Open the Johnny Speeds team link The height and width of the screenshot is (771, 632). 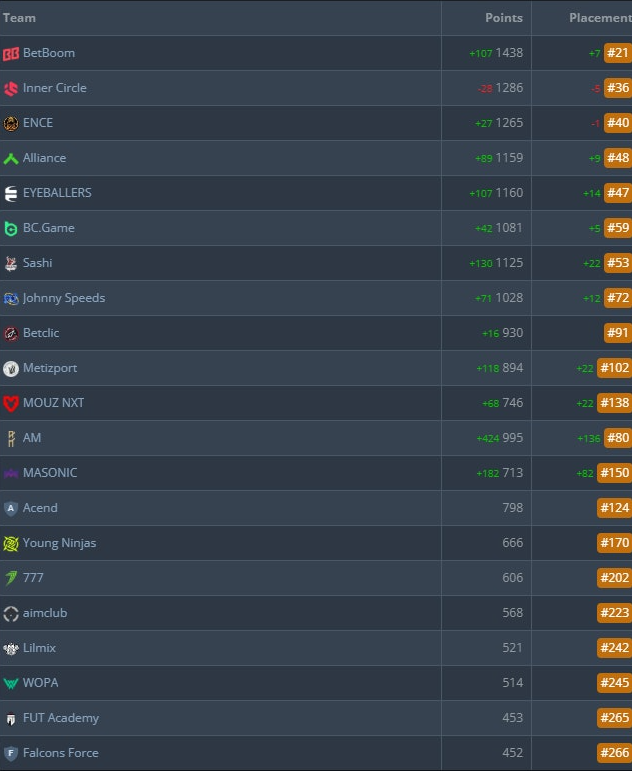coord(63,298)
